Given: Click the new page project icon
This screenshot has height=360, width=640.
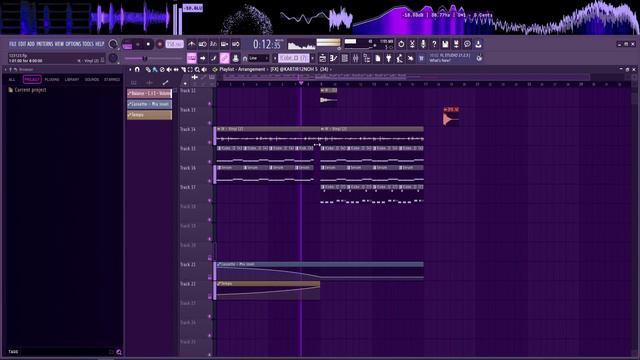Looking at the screenshot, I should point(378,58).
